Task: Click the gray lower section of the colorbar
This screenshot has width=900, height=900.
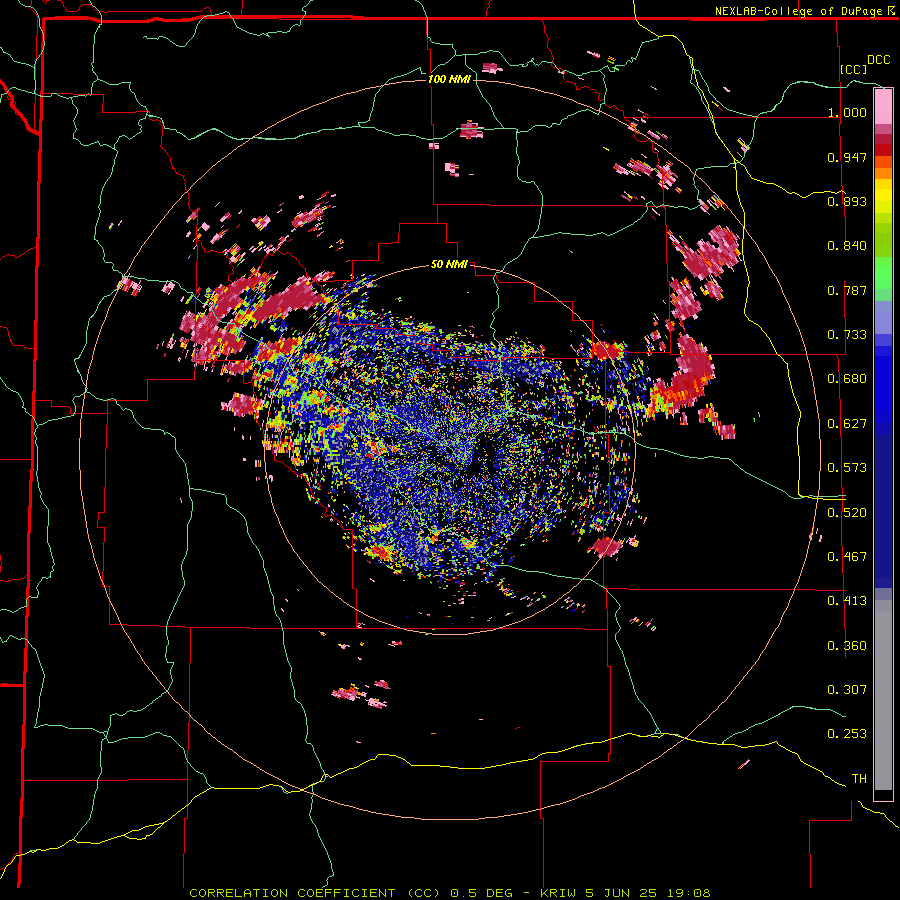Action: (883, 695)
